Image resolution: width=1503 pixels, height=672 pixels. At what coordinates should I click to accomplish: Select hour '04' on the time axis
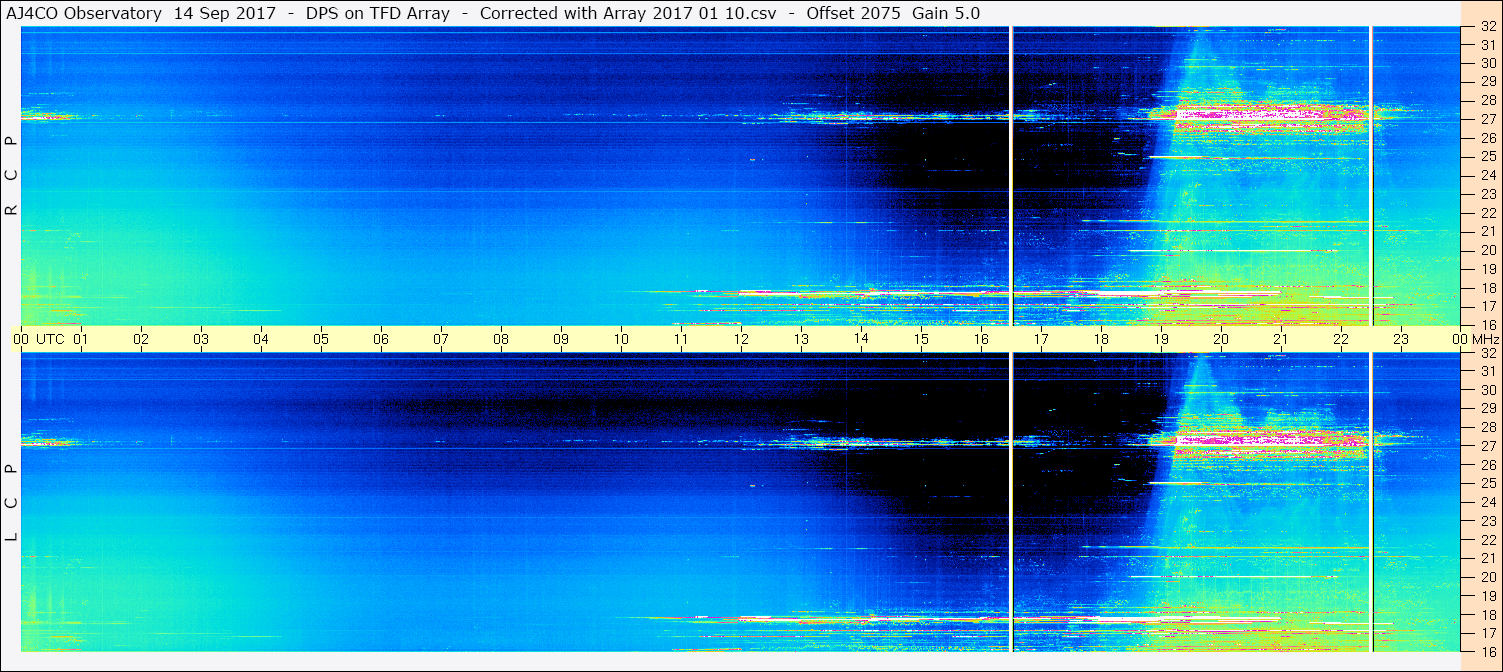[x=261, y=339]
